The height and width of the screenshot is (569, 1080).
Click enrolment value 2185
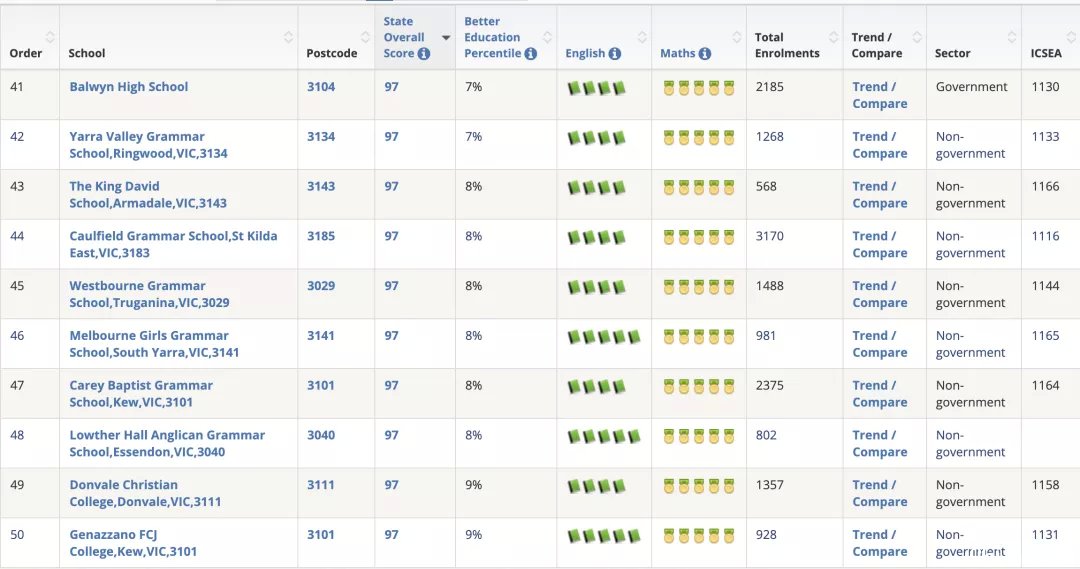click(x=769, y=87)
